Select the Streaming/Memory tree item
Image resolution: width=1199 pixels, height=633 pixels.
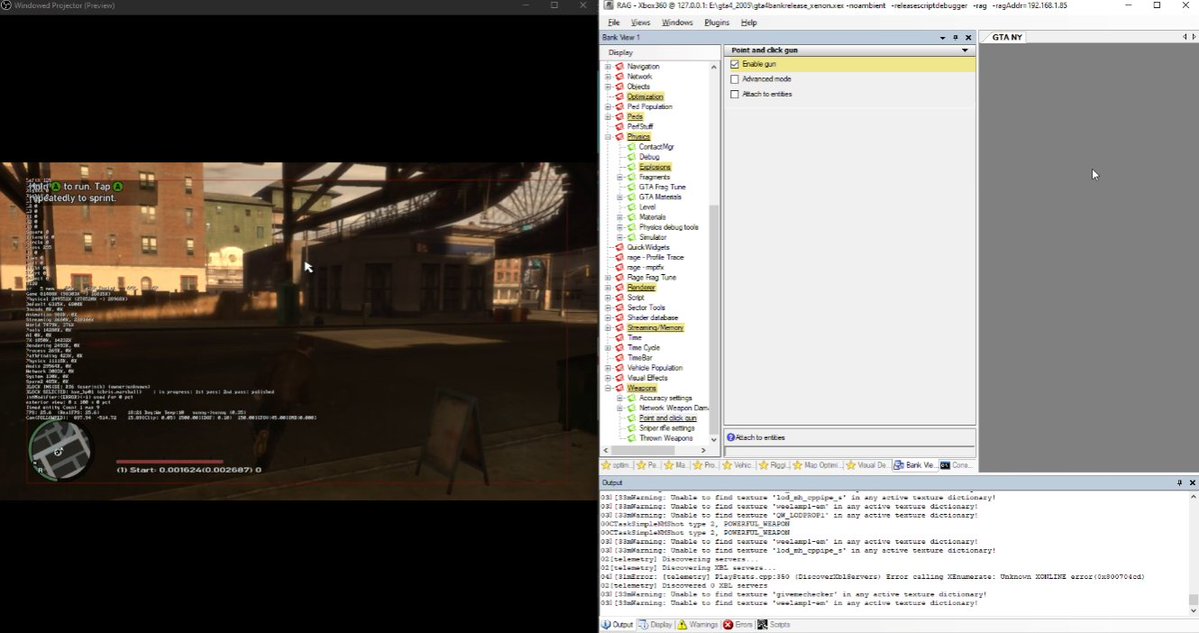655,328
